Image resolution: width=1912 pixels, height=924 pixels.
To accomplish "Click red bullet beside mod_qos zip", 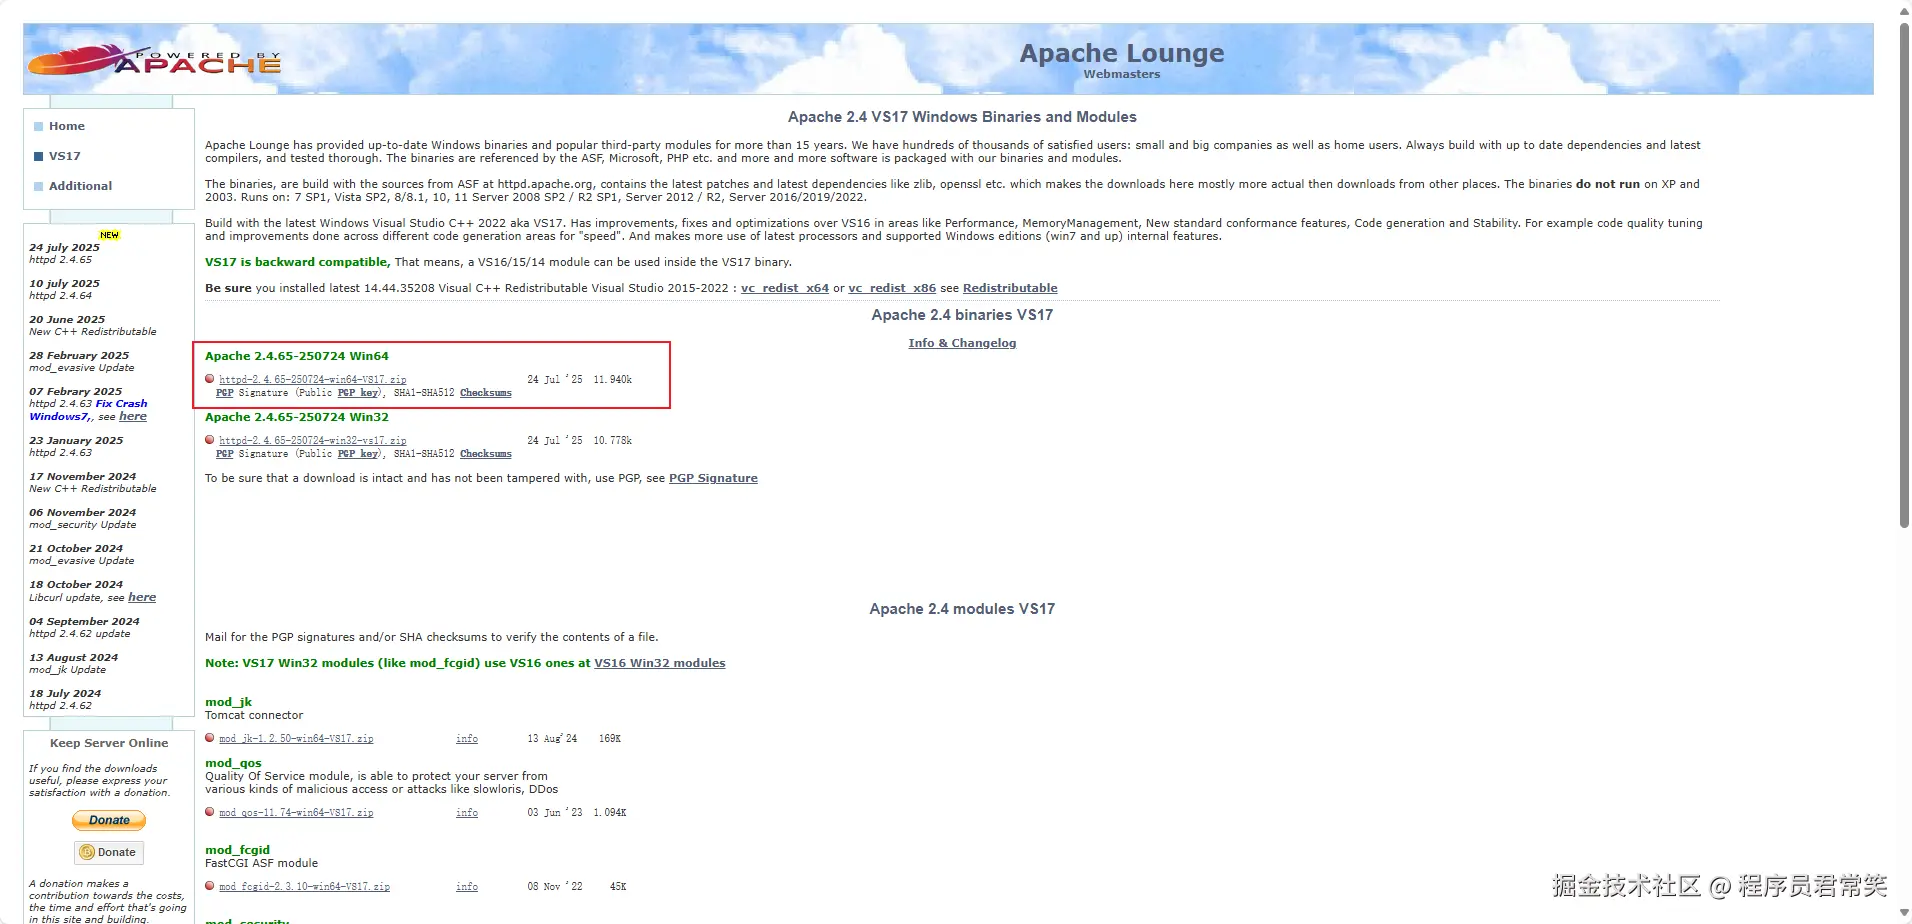I will pos(210,812).
